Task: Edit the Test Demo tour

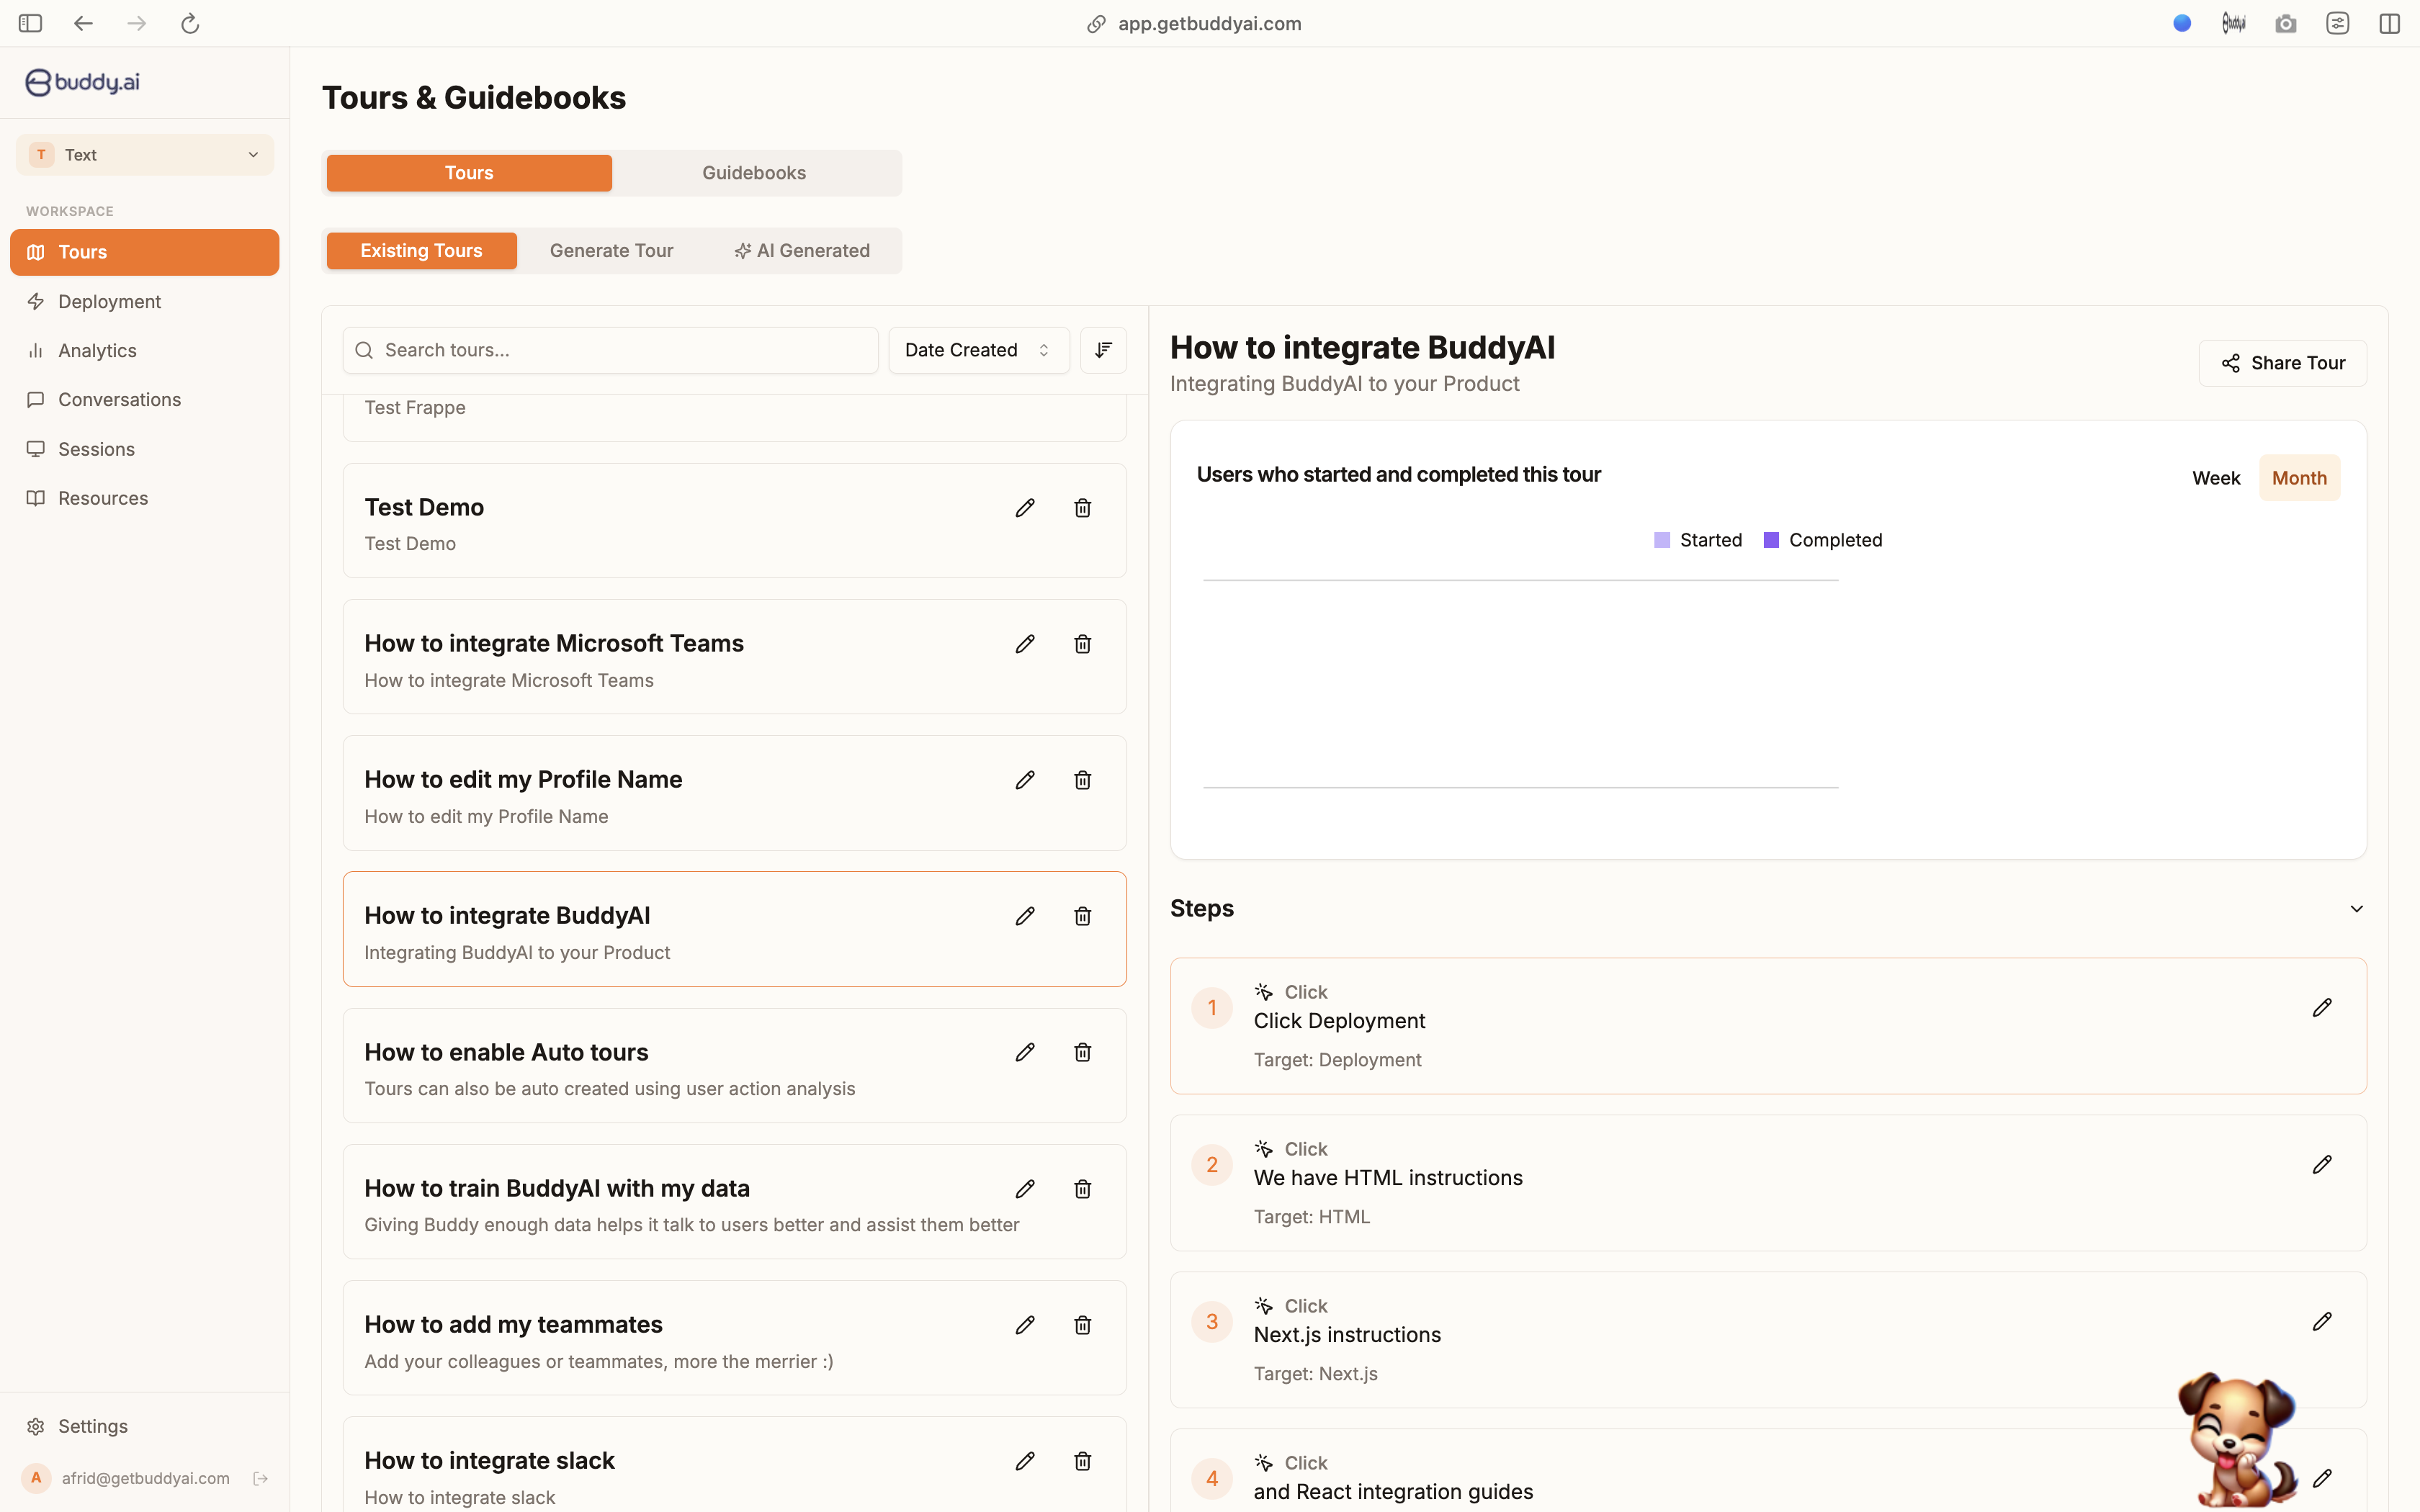Action: 1025,508
